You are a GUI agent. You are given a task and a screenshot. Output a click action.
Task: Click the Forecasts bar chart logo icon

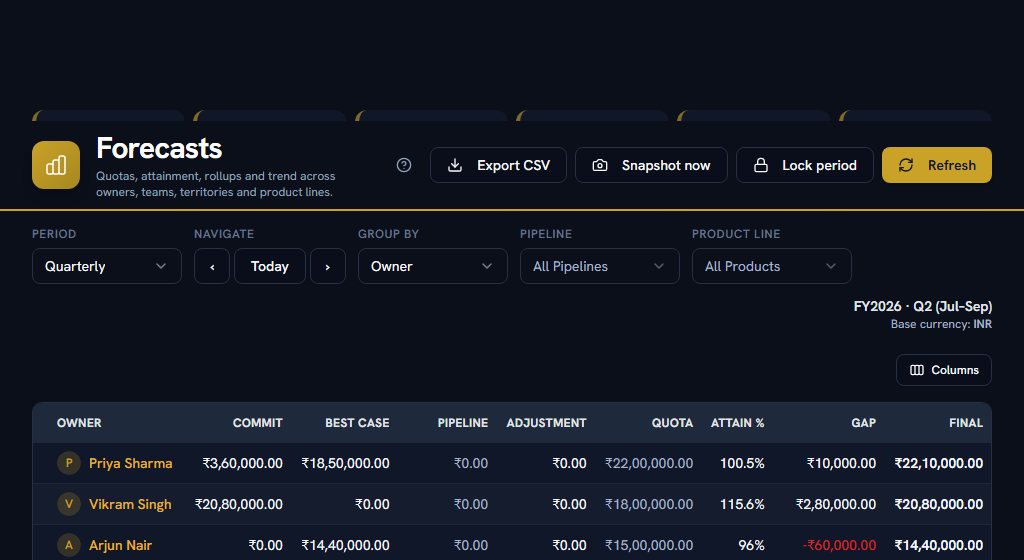pos(56,165)
